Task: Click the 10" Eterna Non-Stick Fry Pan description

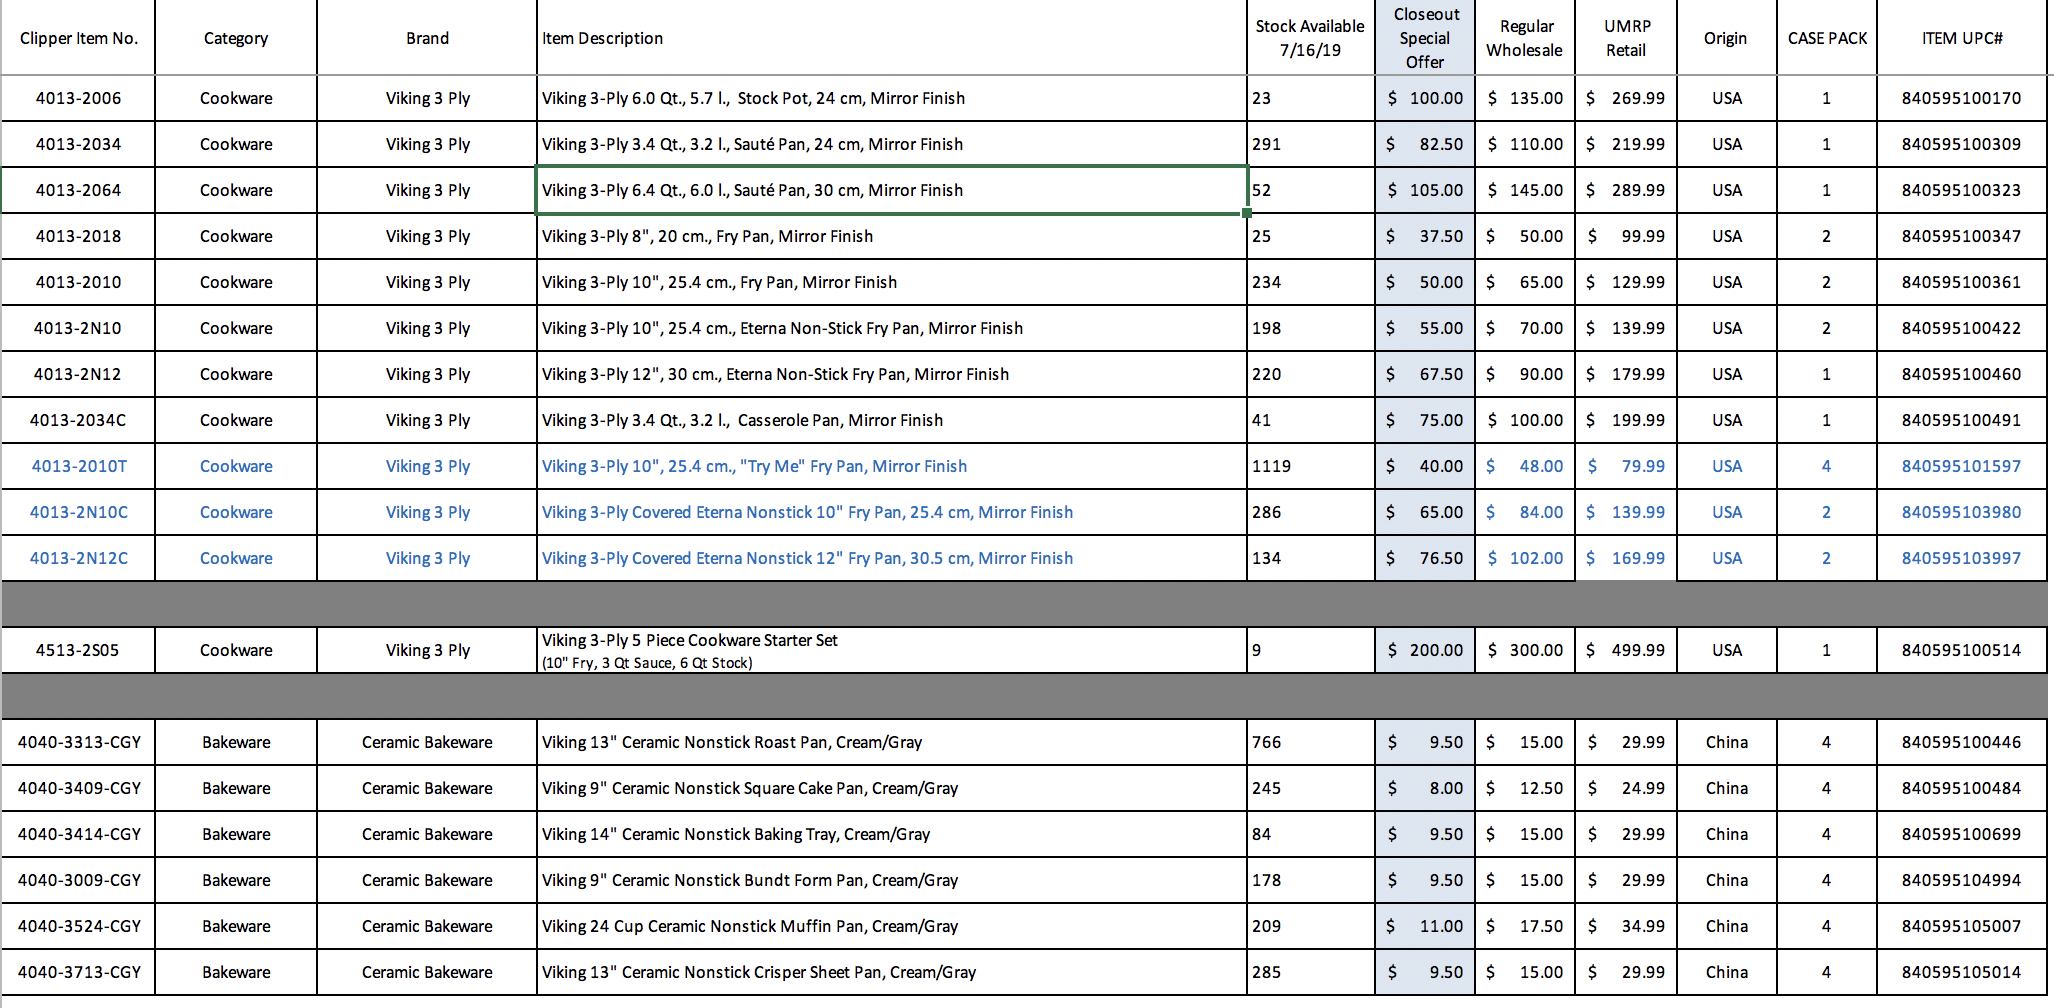Action: [892, 328]
